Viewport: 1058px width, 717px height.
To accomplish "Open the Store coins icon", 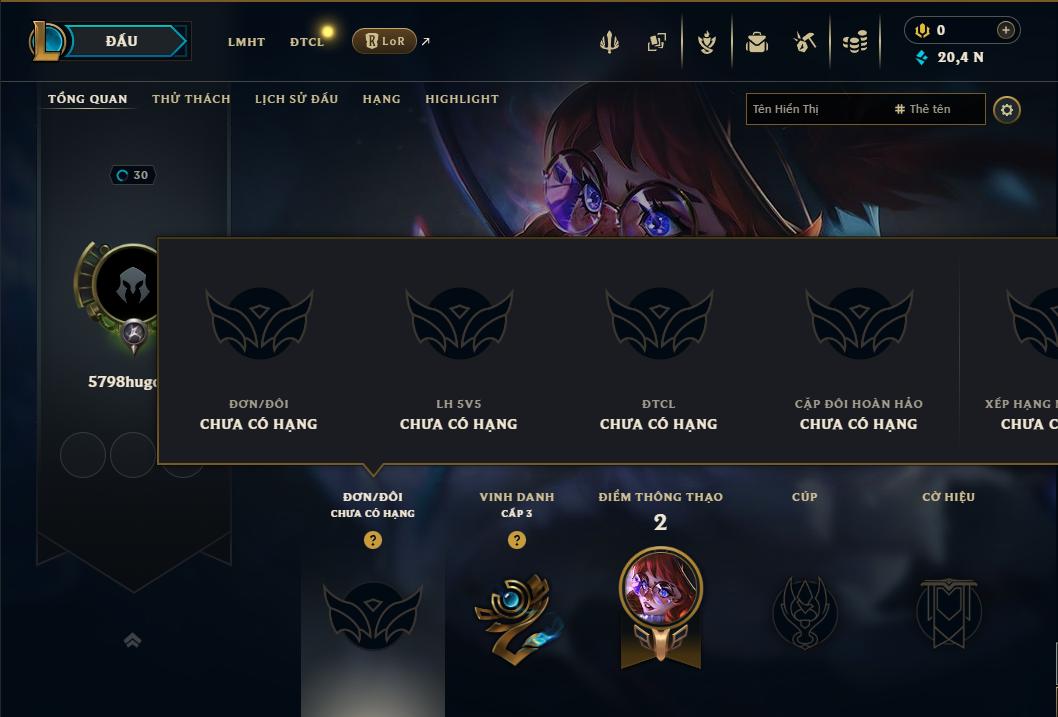I will 855,42.
